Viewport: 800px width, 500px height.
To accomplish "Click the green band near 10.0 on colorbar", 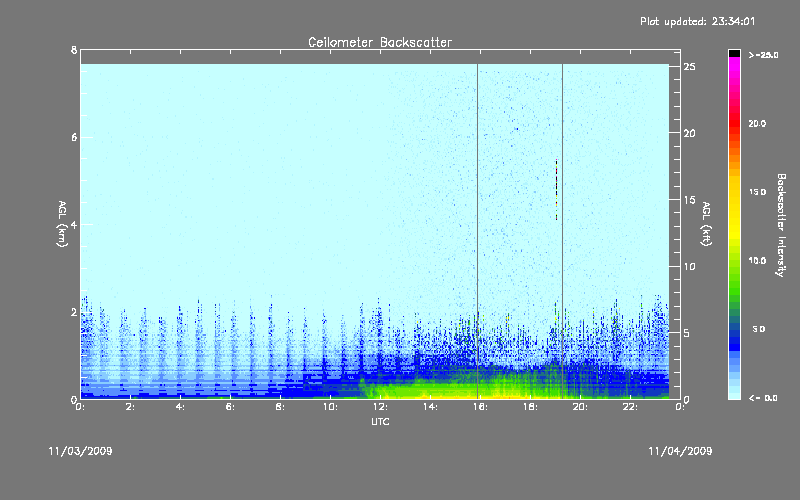I will point(734,263).
